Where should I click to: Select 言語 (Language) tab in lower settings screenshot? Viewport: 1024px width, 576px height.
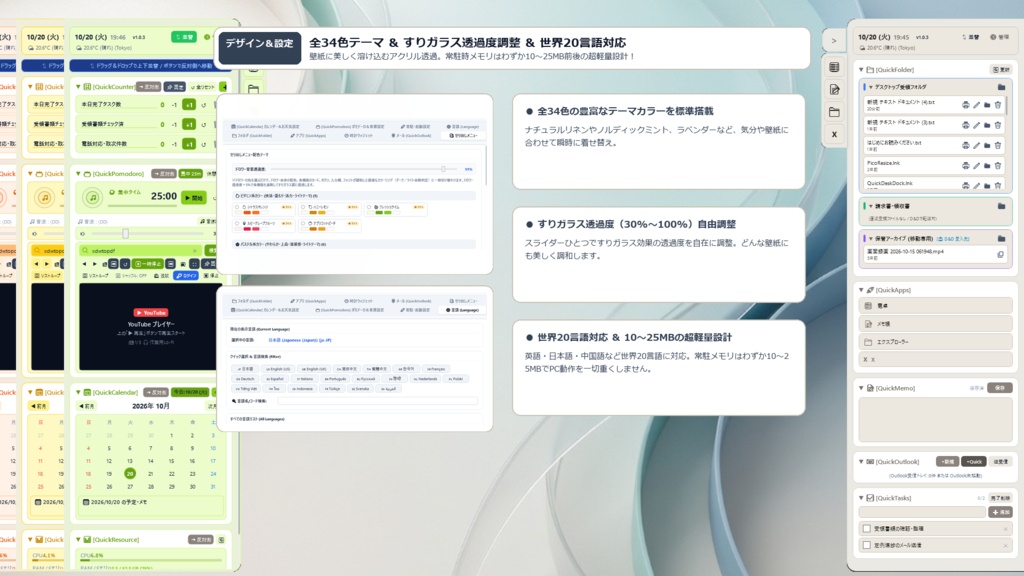462,310
